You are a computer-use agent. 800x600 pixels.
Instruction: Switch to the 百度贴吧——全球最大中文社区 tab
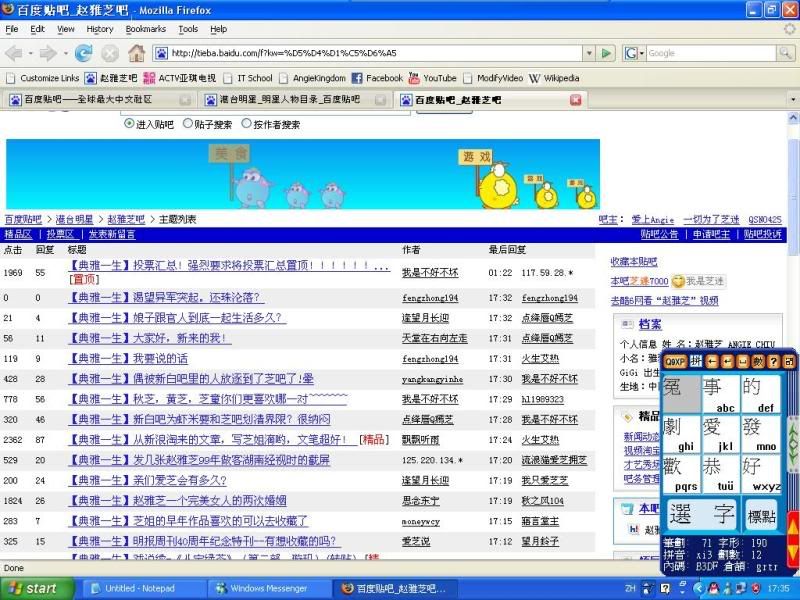click(x=99, y=99)
